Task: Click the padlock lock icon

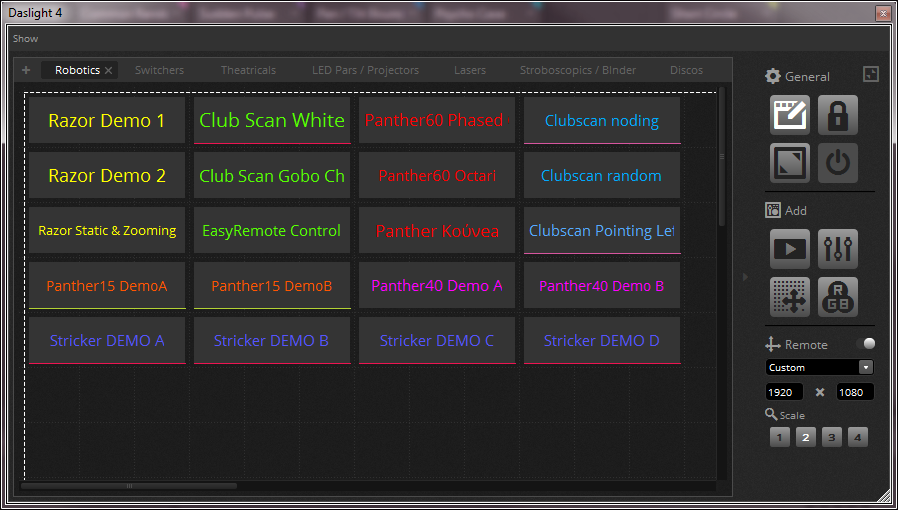Action: point(838,115)
